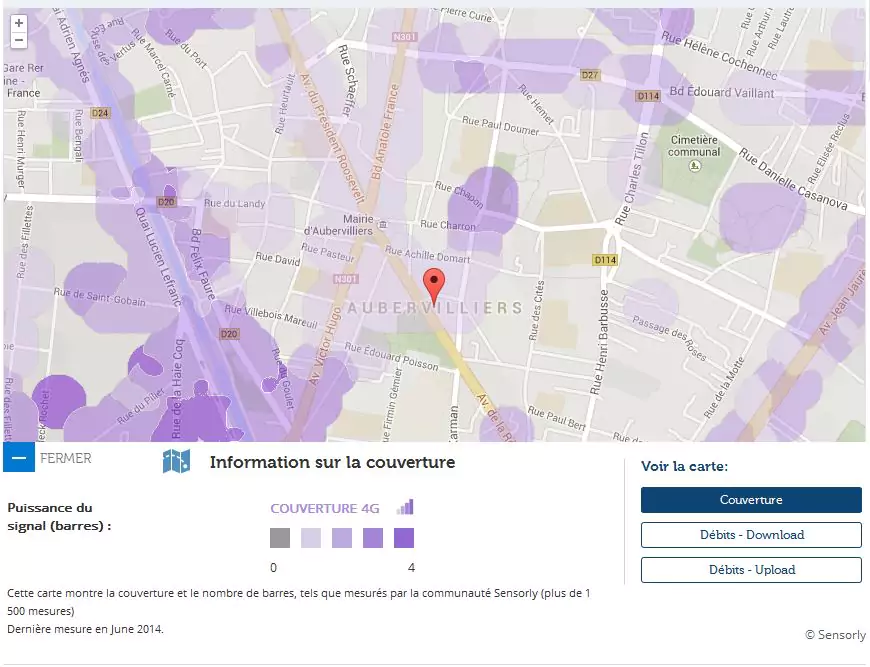Click the map icon beside coverage information title

[176, 462]
